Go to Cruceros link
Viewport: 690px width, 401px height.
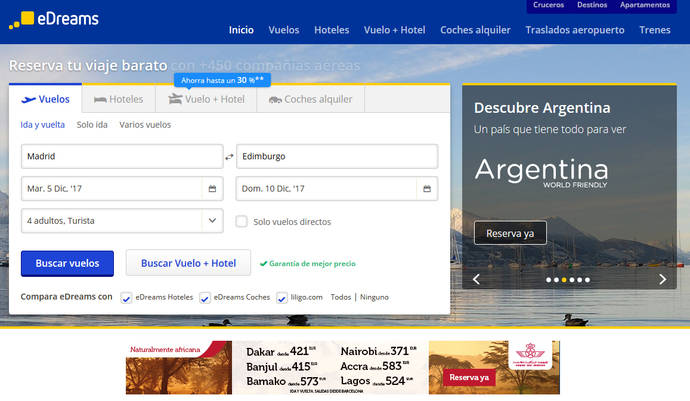[x=548, y=5]
